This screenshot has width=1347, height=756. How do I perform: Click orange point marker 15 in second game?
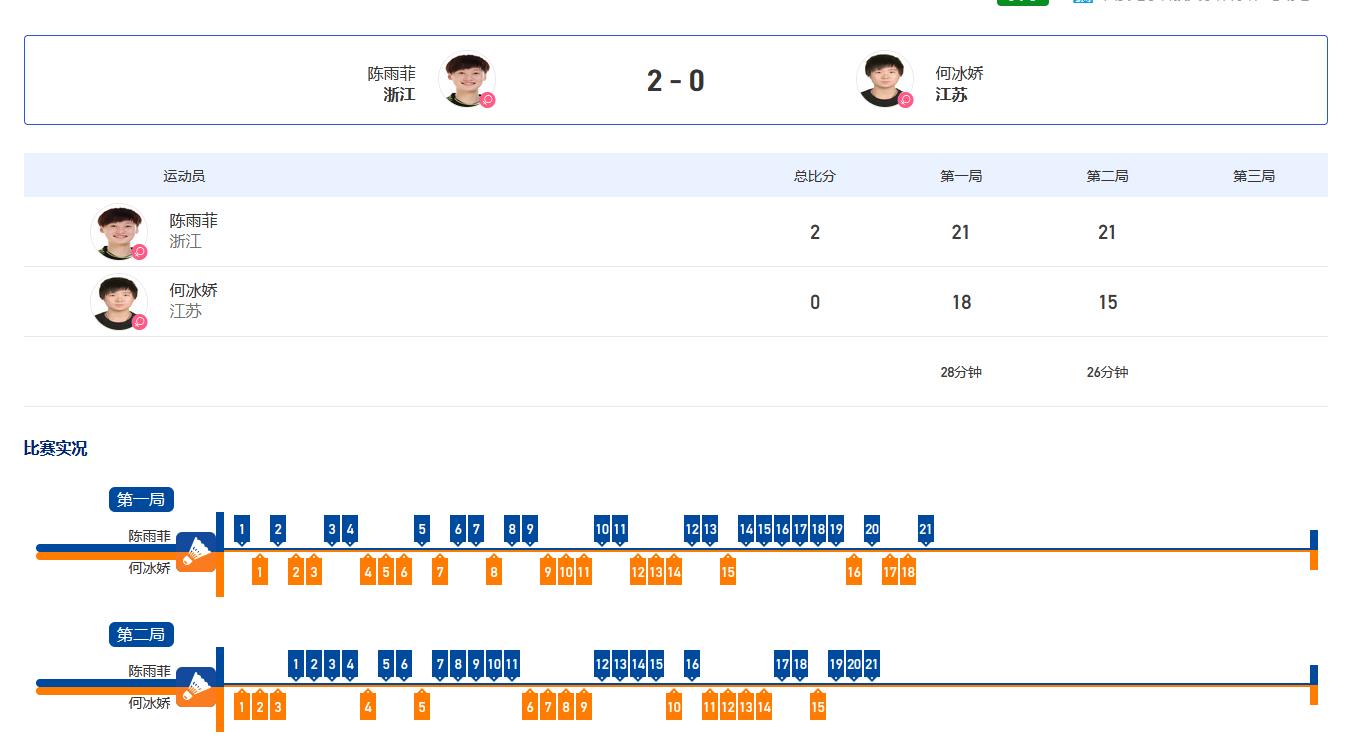(818, 706)
